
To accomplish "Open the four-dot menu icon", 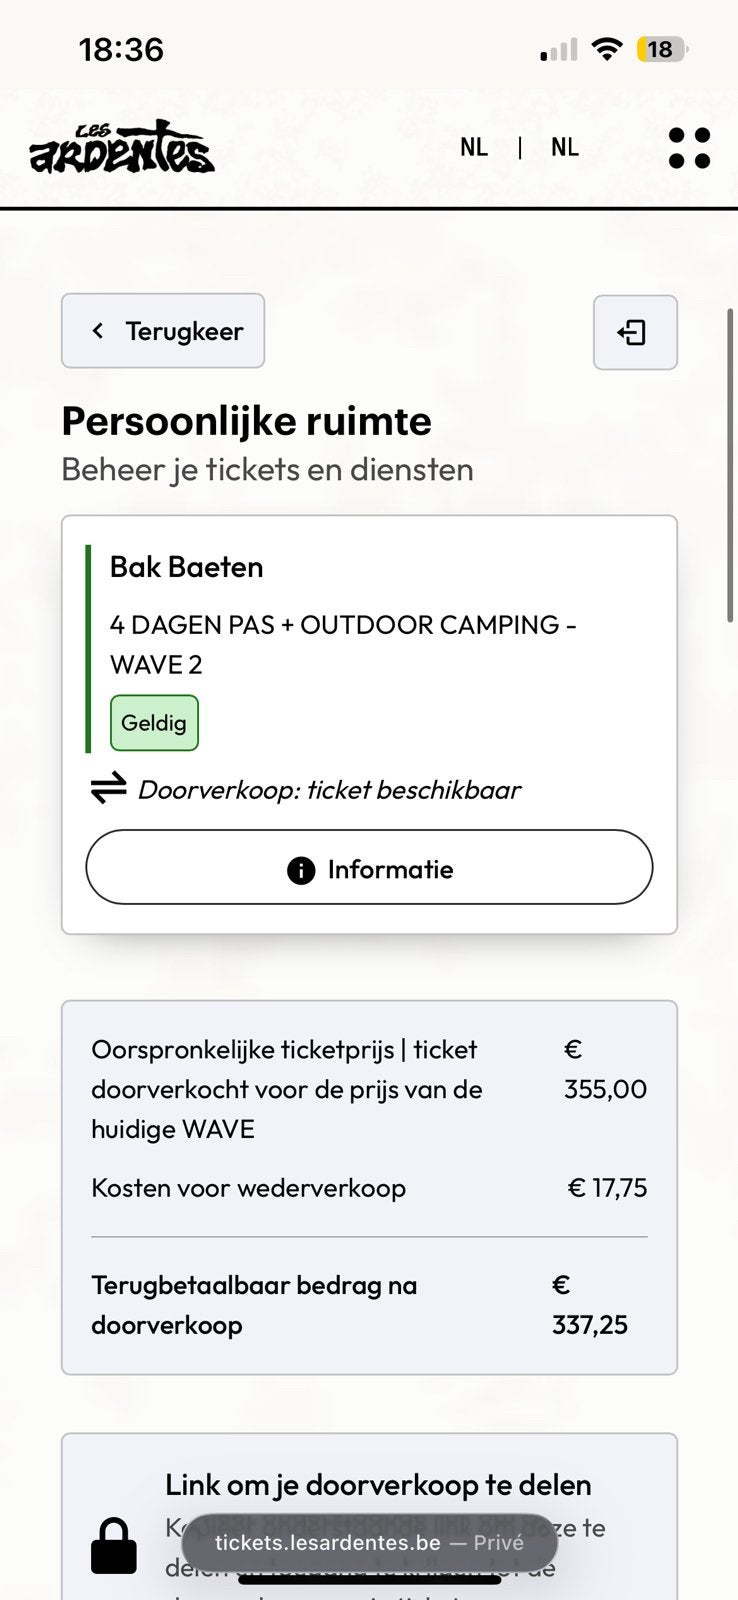I will [x=689, y=148].
